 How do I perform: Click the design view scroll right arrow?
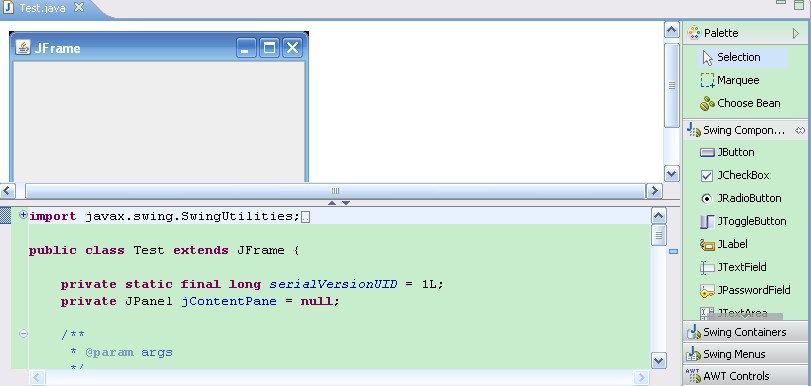654,191
